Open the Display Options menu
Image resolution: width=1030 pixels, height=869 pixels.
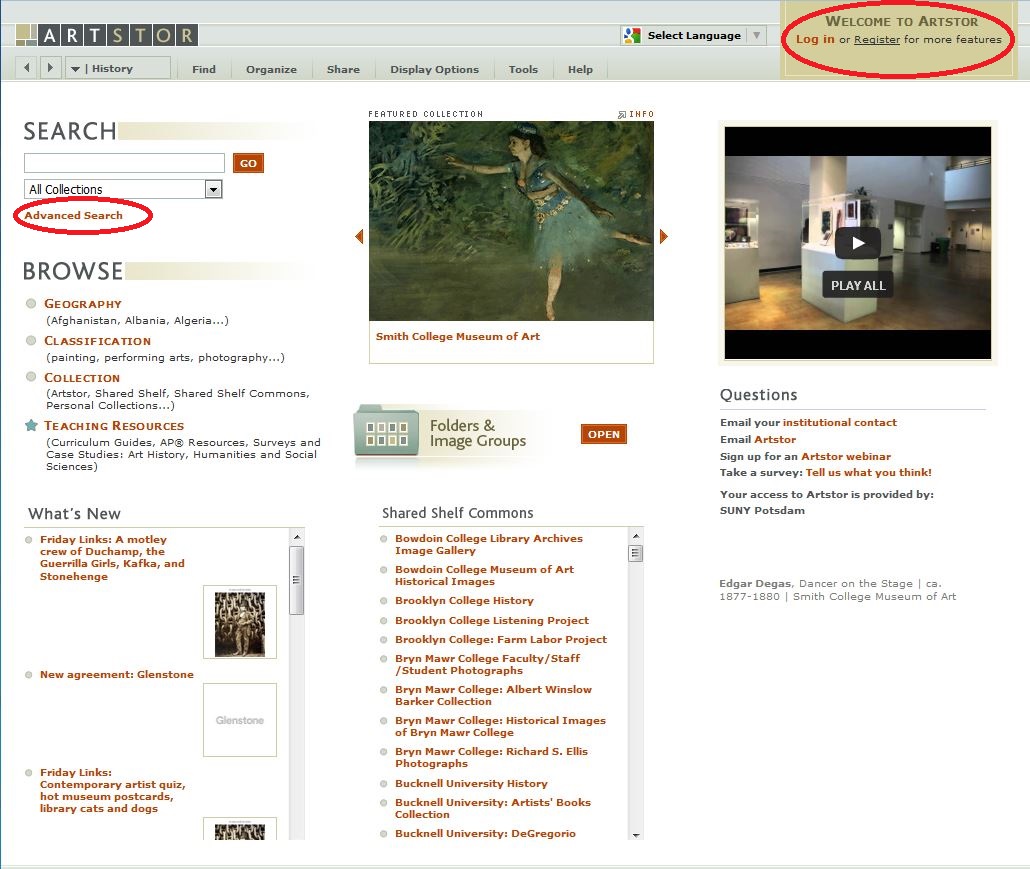point(434,69)
